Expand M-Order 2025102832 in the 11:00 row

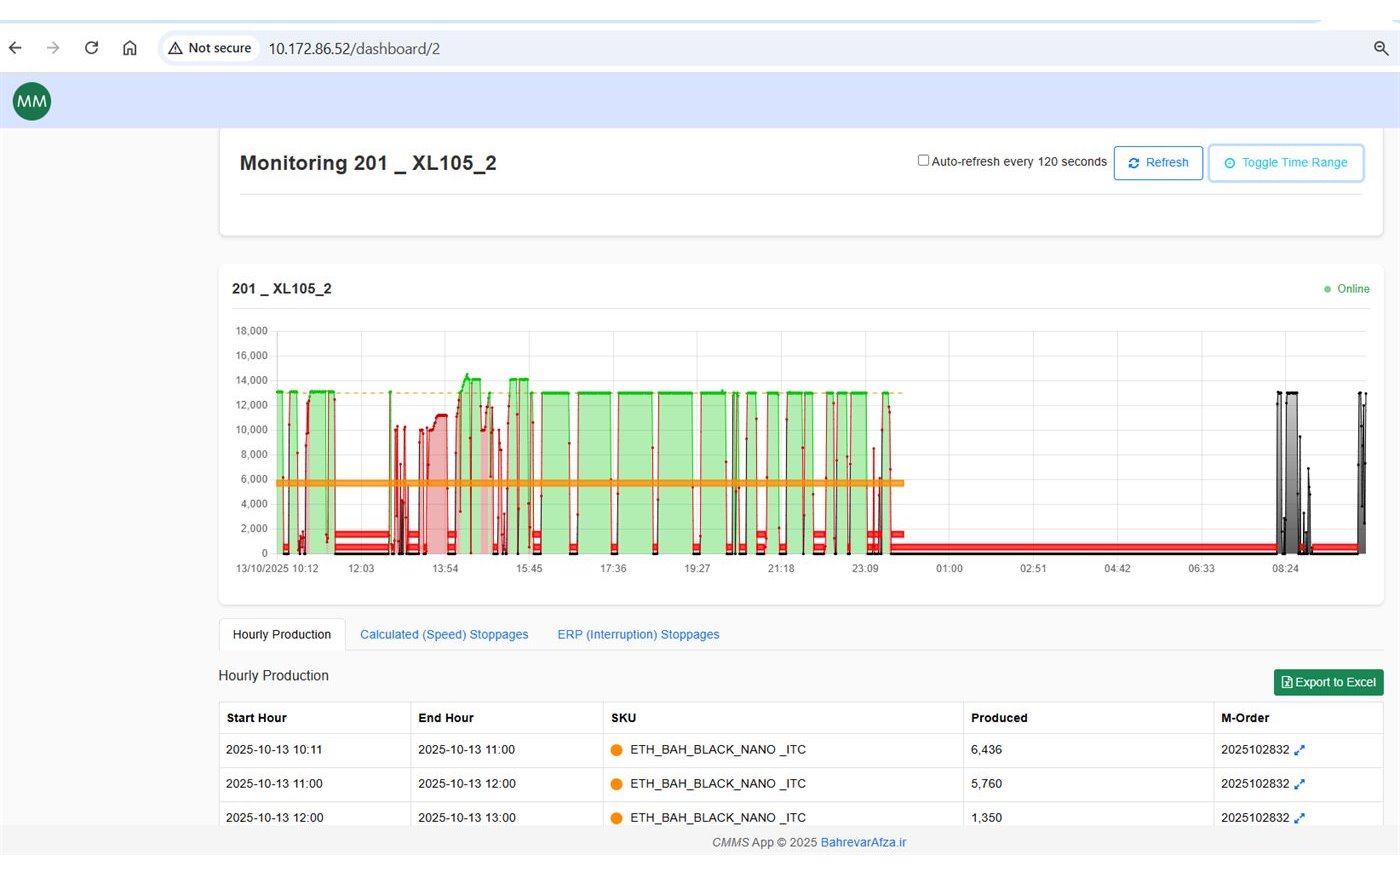1299,784
